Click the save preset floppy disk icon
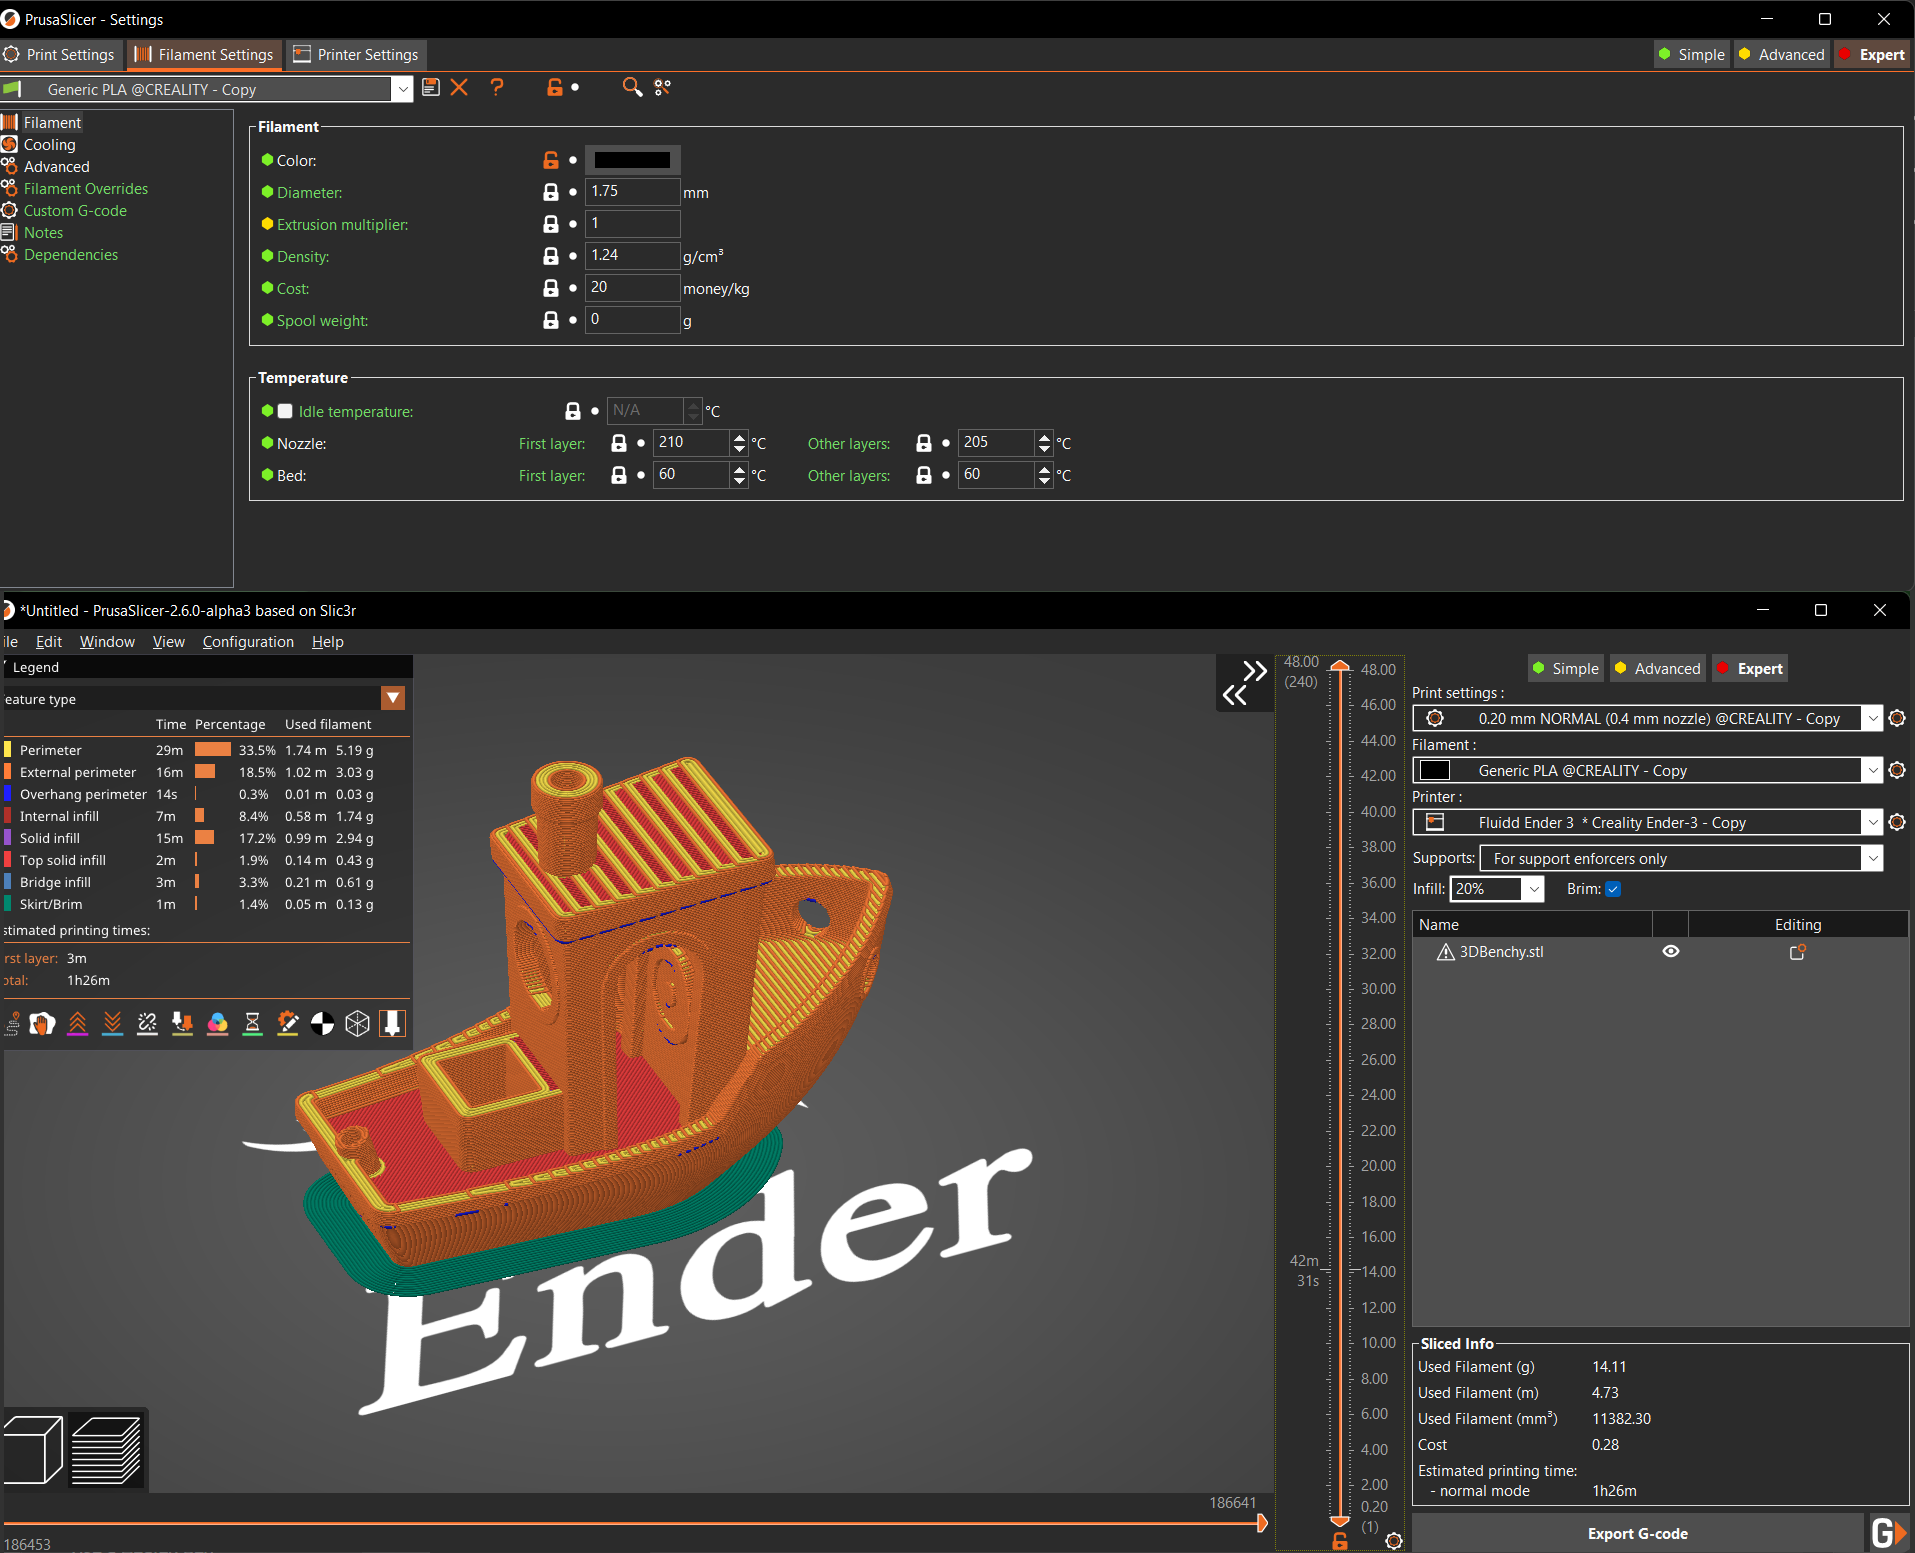The height and width of the screenshot is (1553, 1915). point(431,88)
